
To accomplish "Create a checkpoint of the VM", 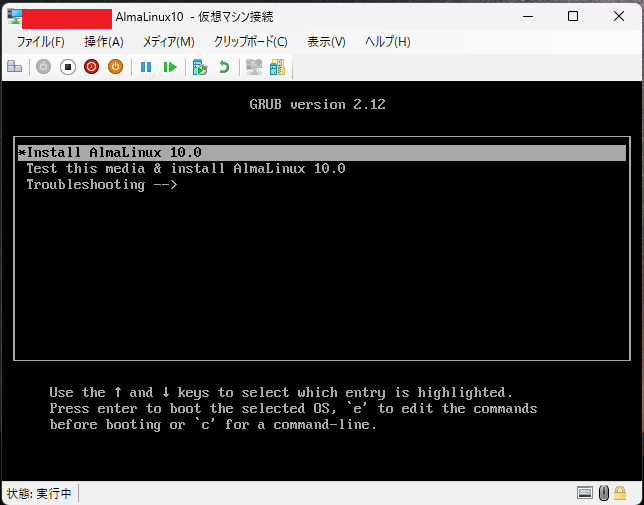I will click(200, 67).
